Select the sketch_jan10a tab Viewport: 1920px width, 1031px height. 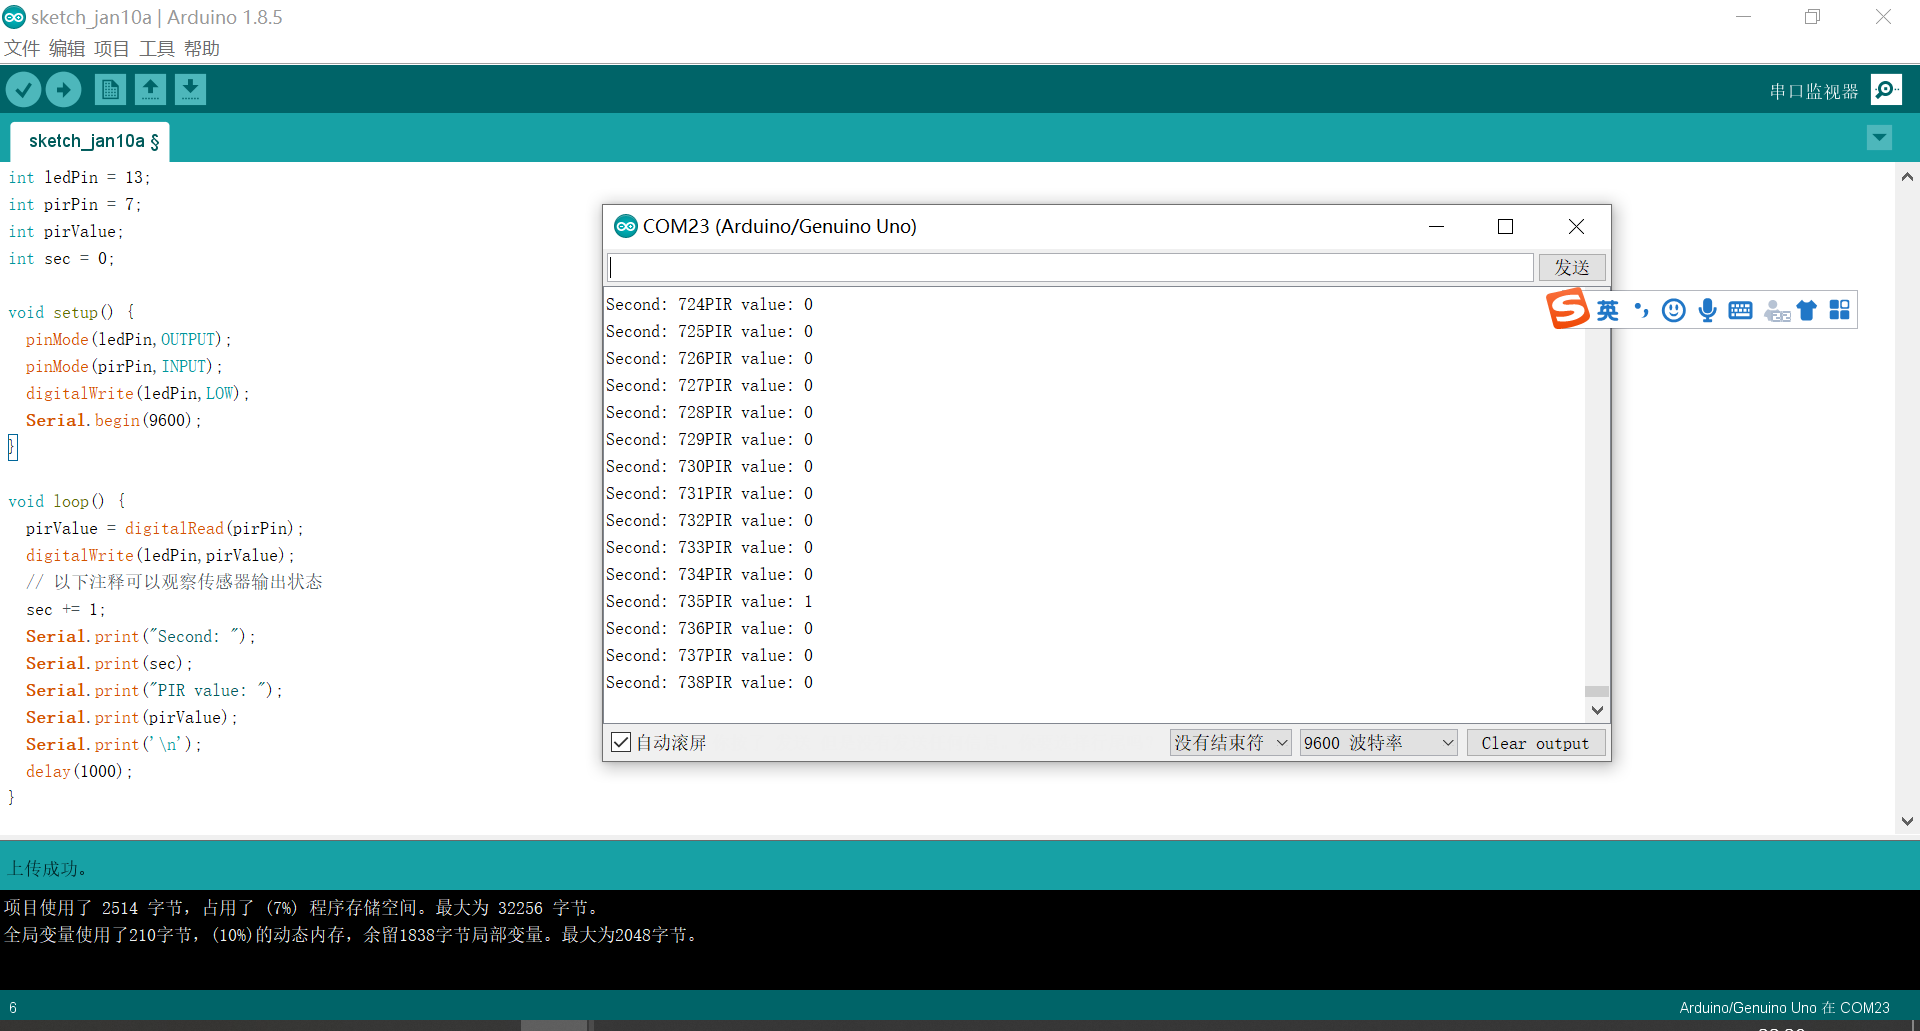tap(90, 141)
